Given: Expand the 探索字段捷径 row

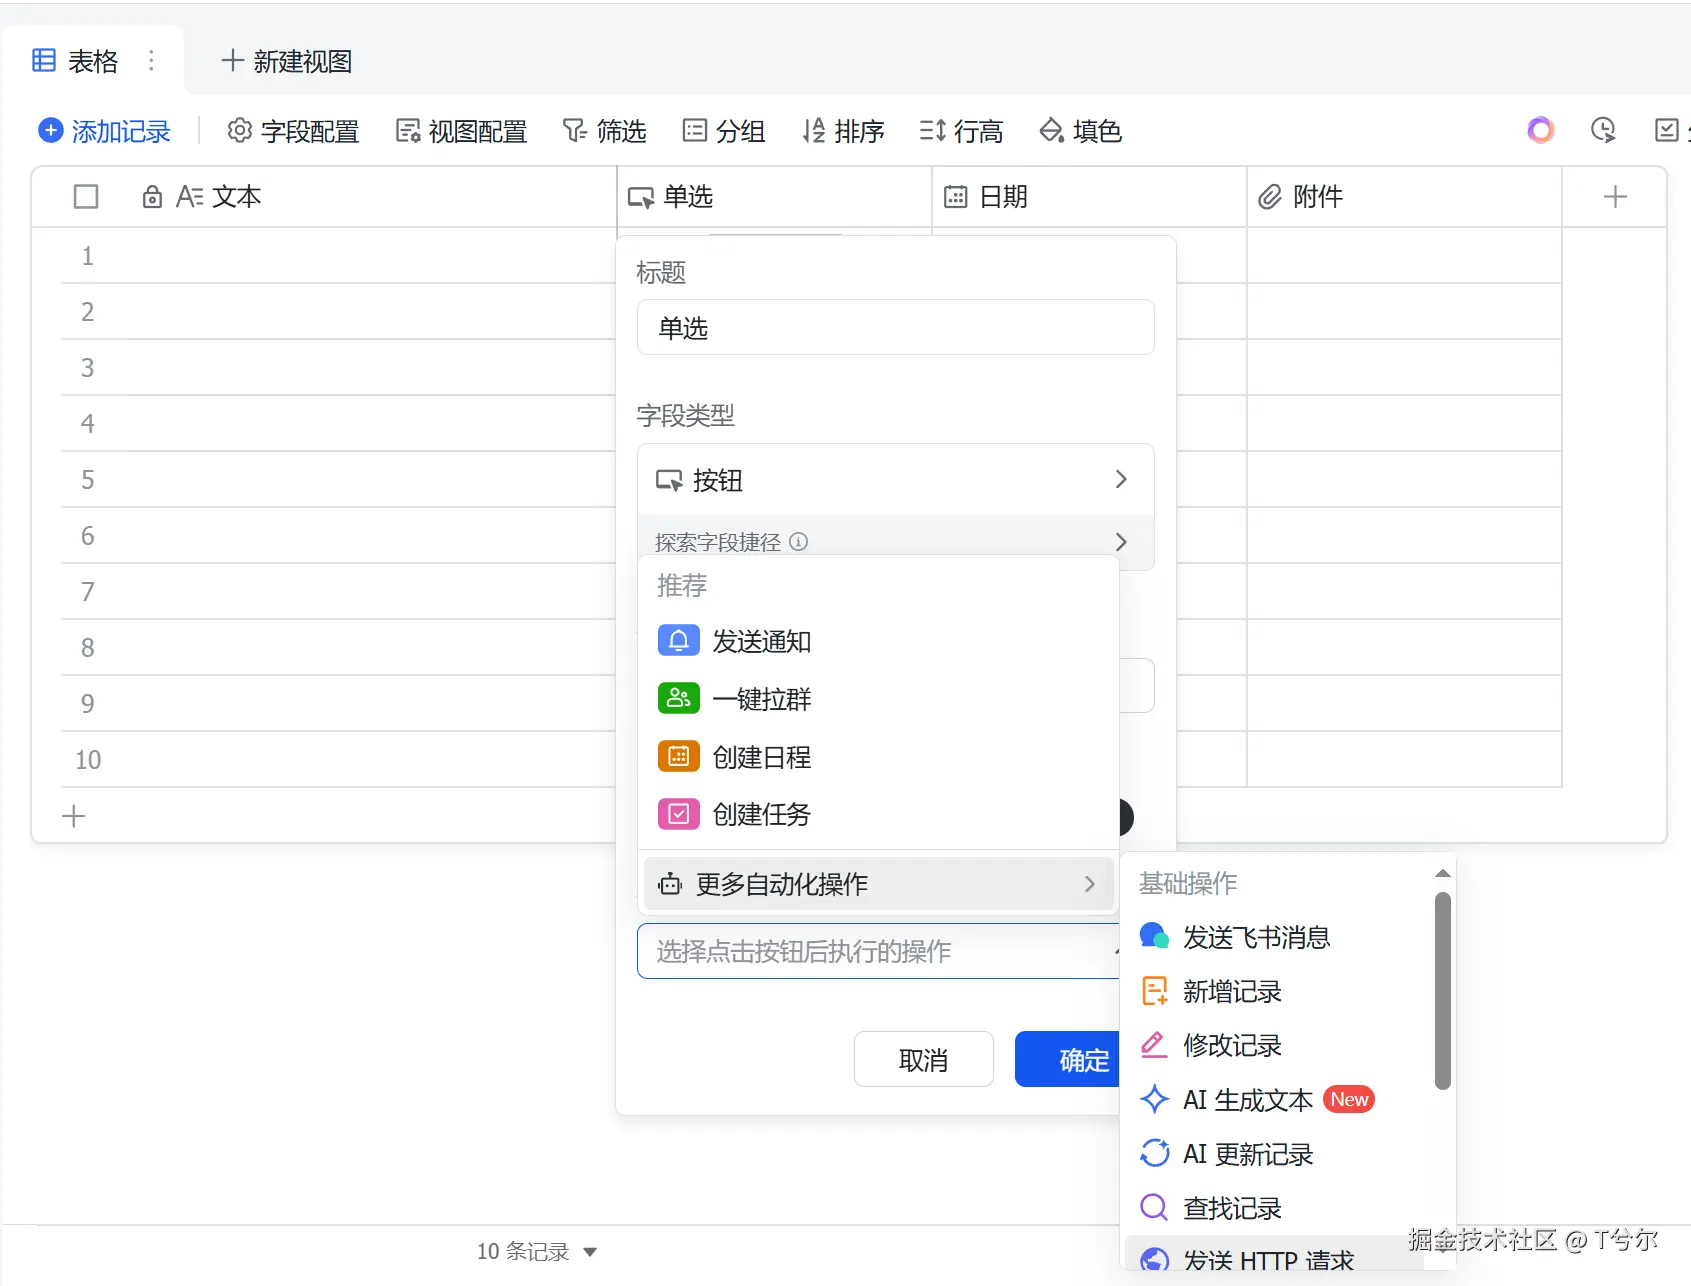Looking at the screenshot, I should tap(896, 542).
